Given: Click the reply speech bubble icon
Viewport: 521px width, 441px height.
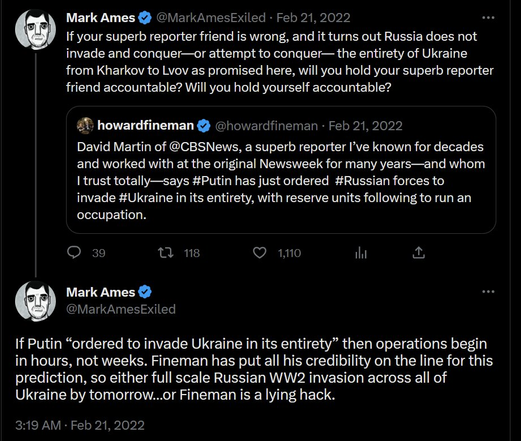Looking at the screenshot, I should coord(74,253).
